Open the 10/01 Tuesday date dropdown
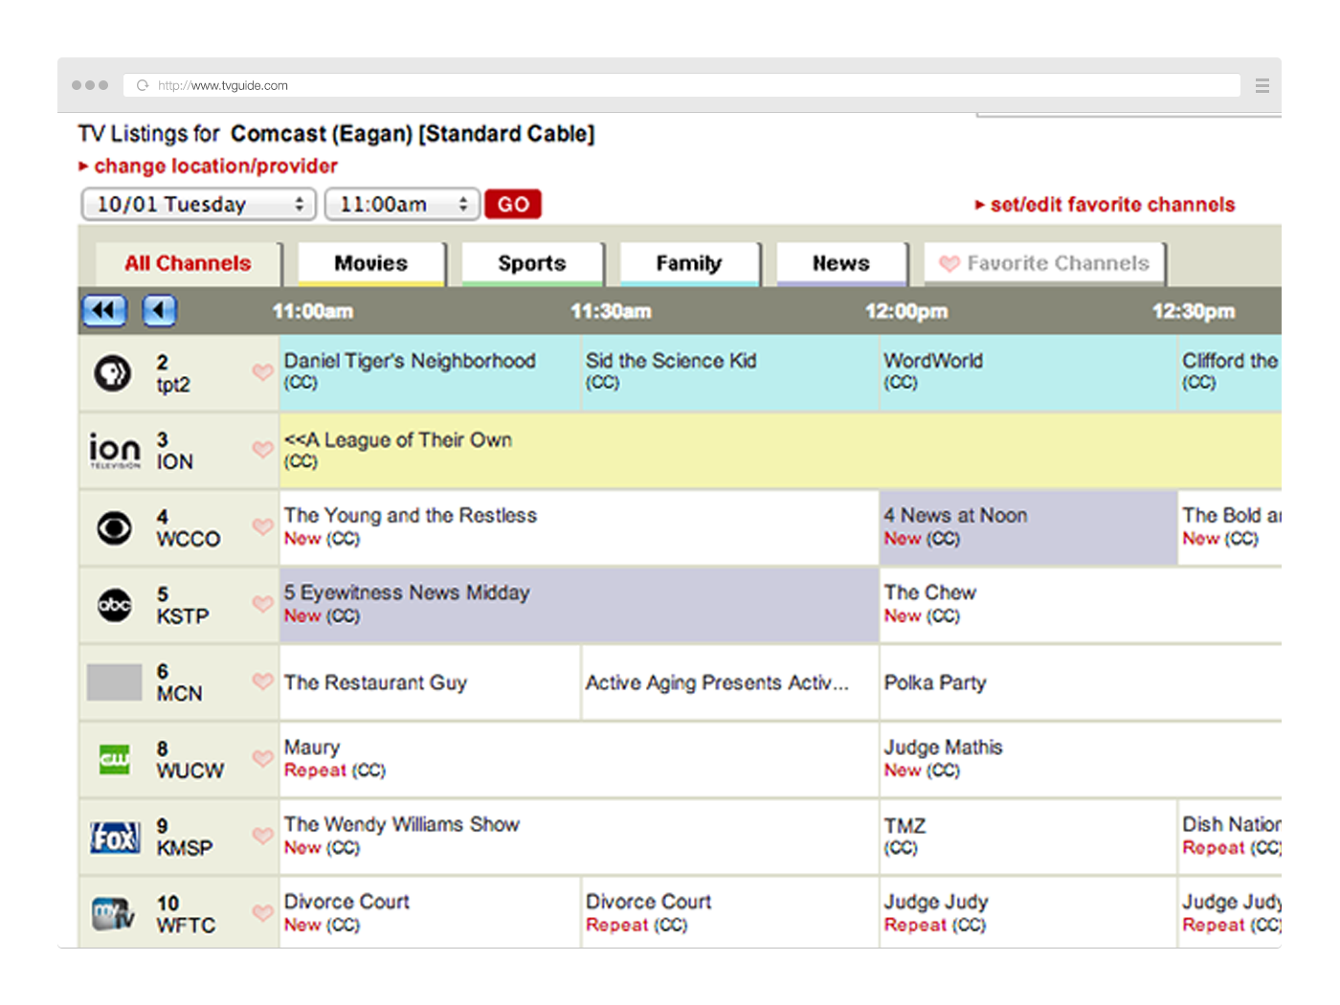This screenshot has width=1340, height=1005. 197,204
